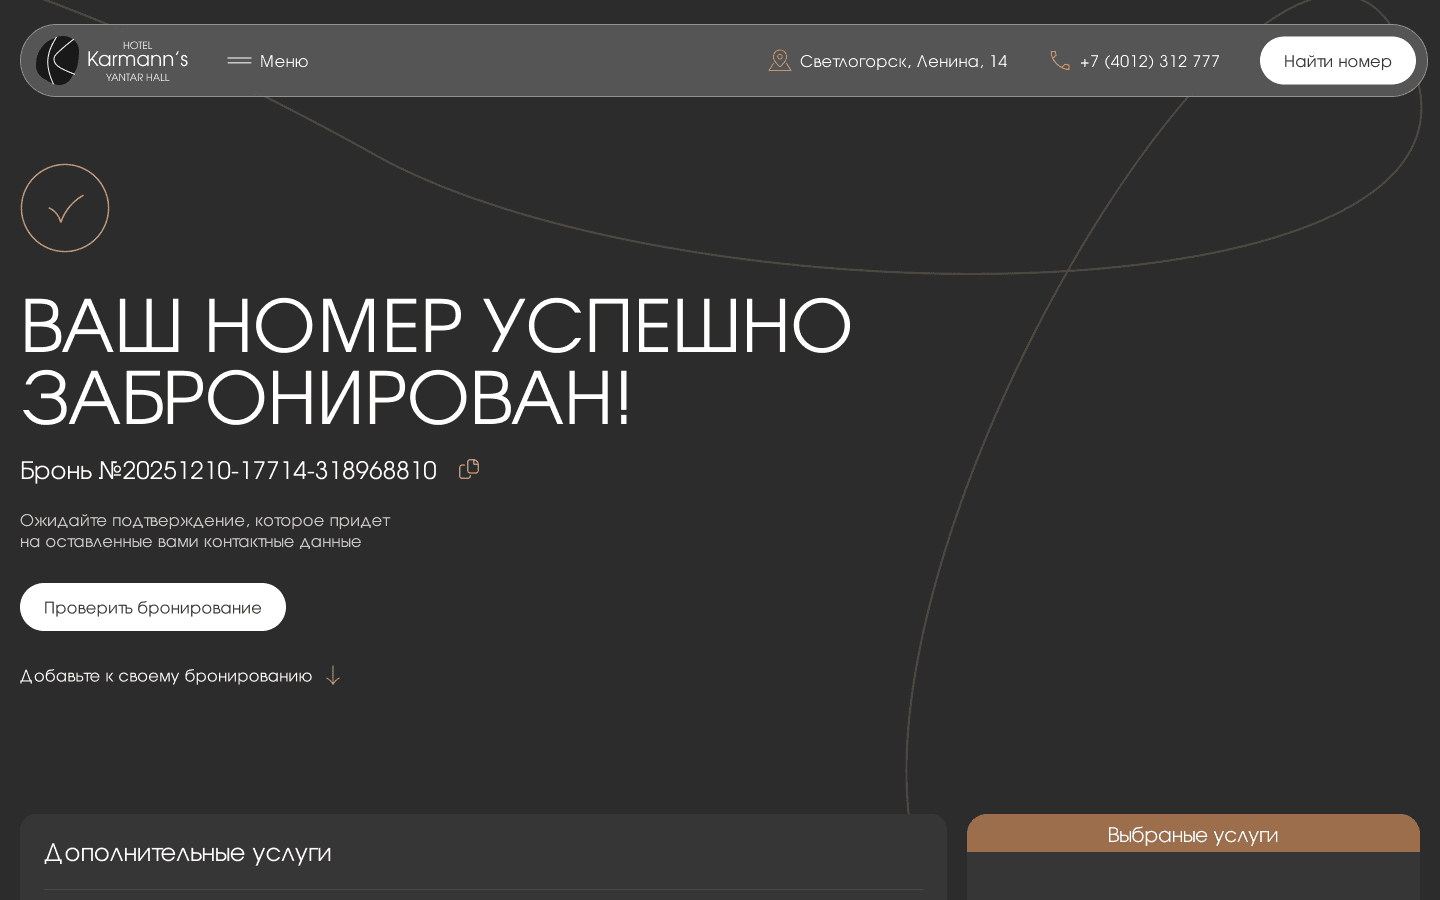Image resolution: width=1440 pixels, height=900 pixels.
Task: Call the +7 (4012) 312 777 phone link
Action: point(1150,60)
